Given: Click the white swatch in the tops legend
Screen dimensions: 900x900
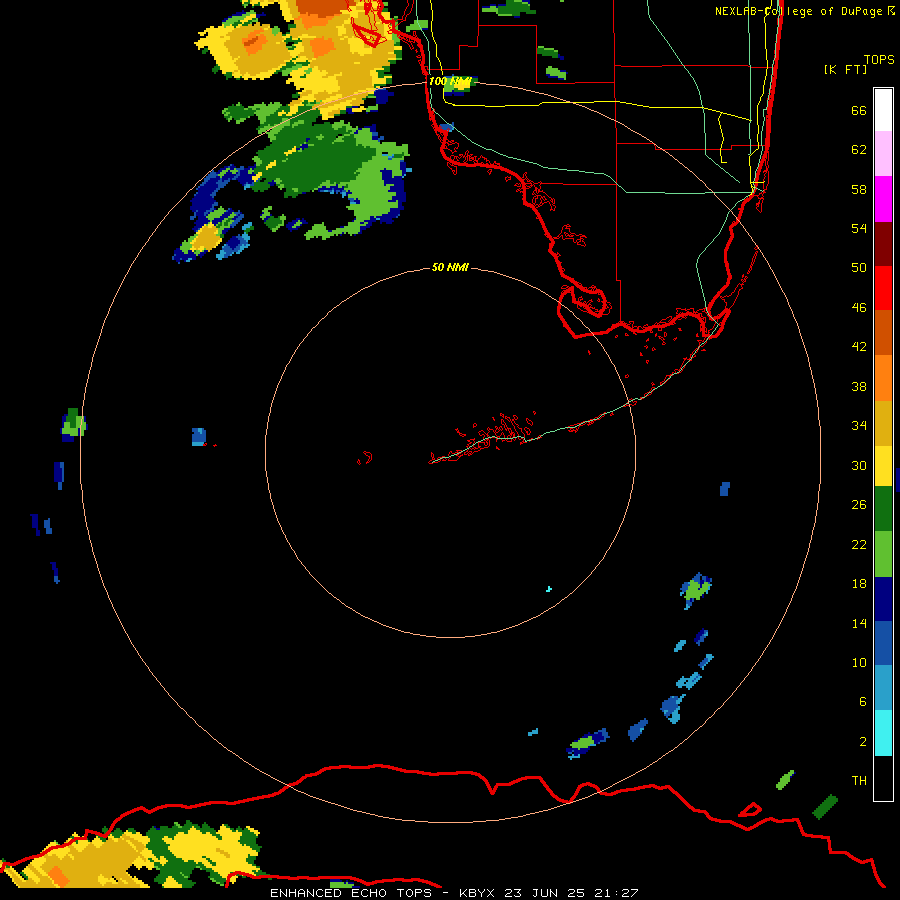Looking at the screenshot, I should [x=883, y=110].
